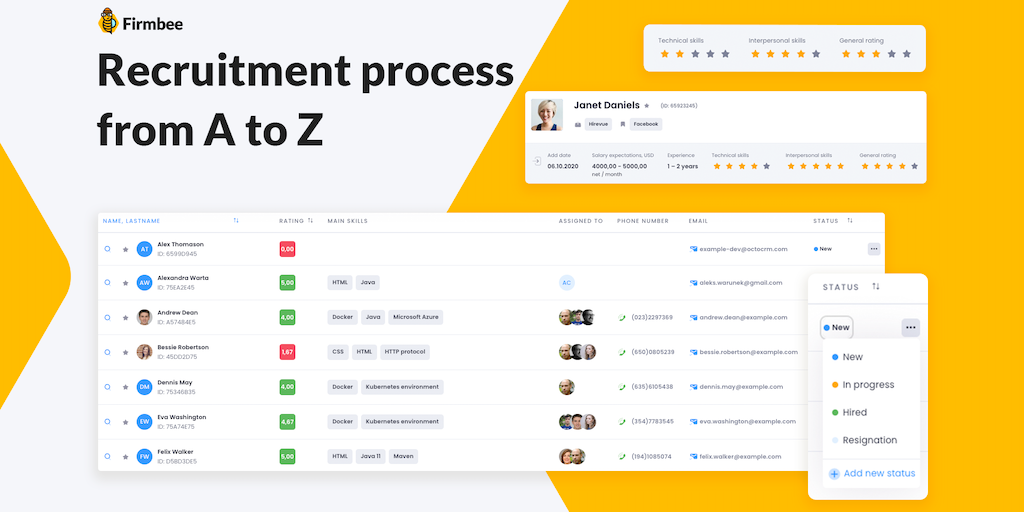This screenshot has height=512, width=1024.
Task: Click the FW avatar for Felix Walker
Action: (144, 456)
